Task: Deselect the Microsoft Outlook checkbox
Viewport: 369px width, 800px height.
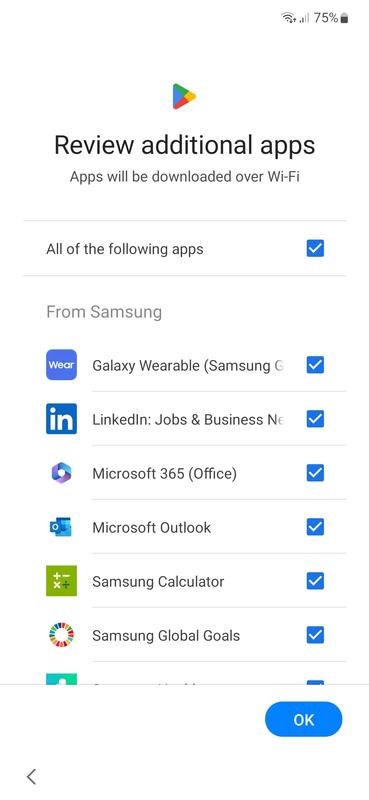Action: click(315, 527)
